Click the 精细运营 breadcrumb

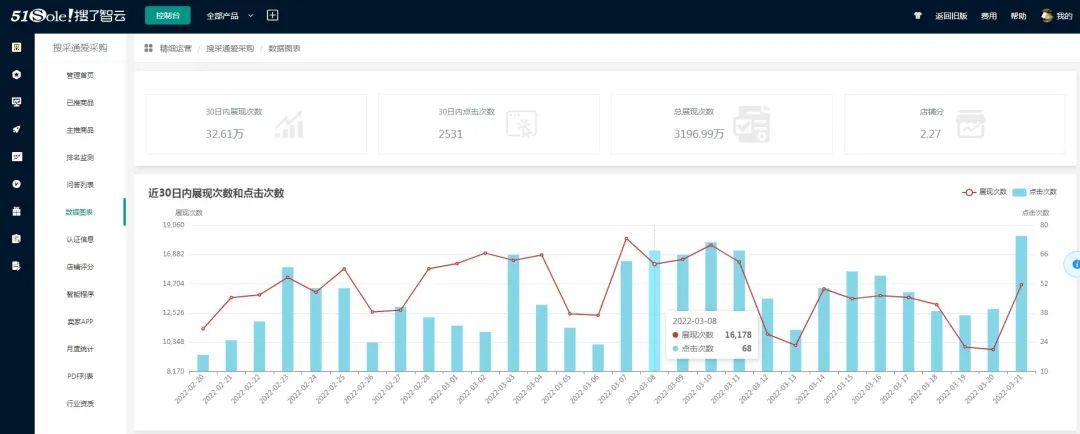coord(176,48)
